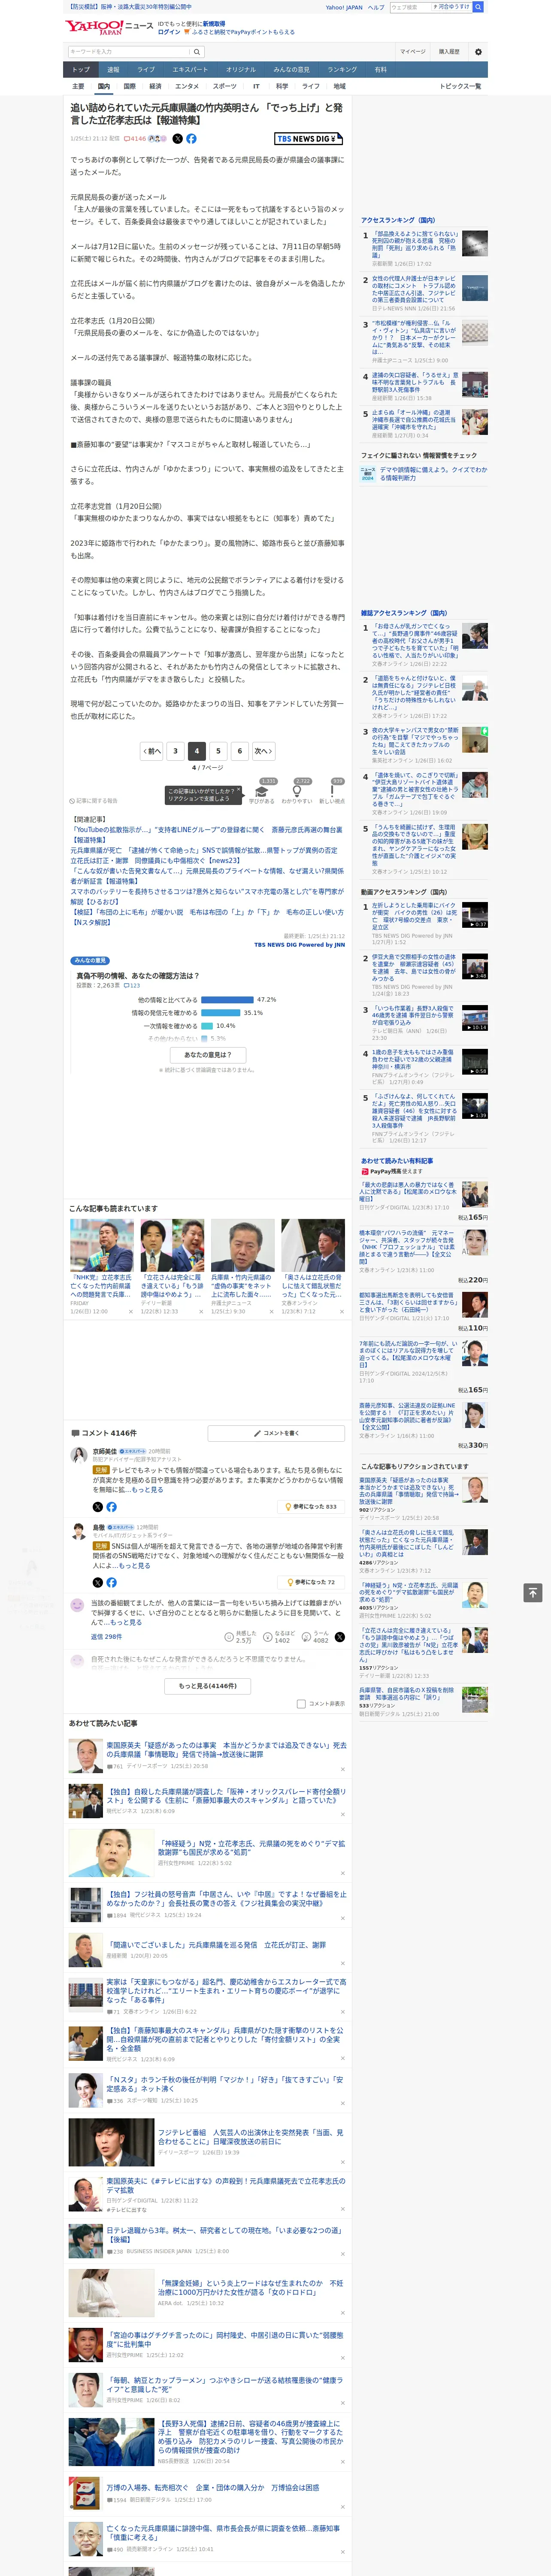The height and width of the screenshot is (2576, 551).
Task: Select the 国際 category tab
Action: 129,86
